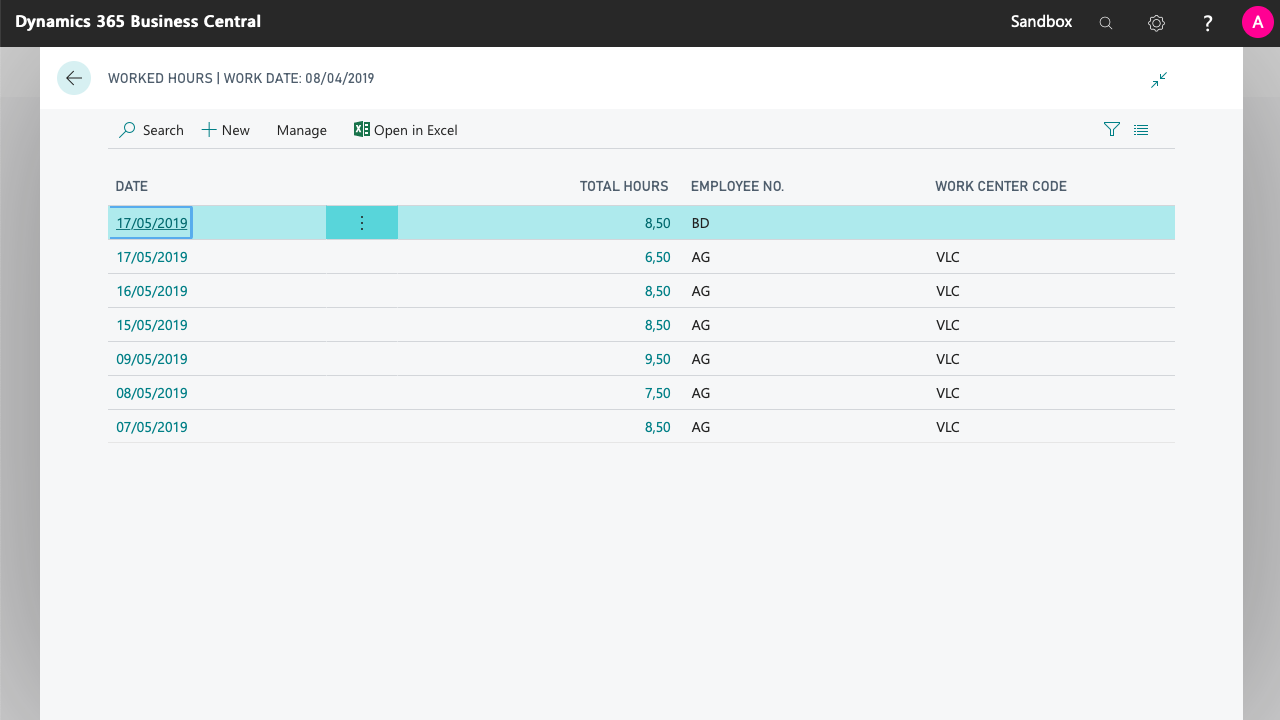Click the Dynamics 365 Business Central title
Screen dimensions: 1280x720
tap(138, 22)
